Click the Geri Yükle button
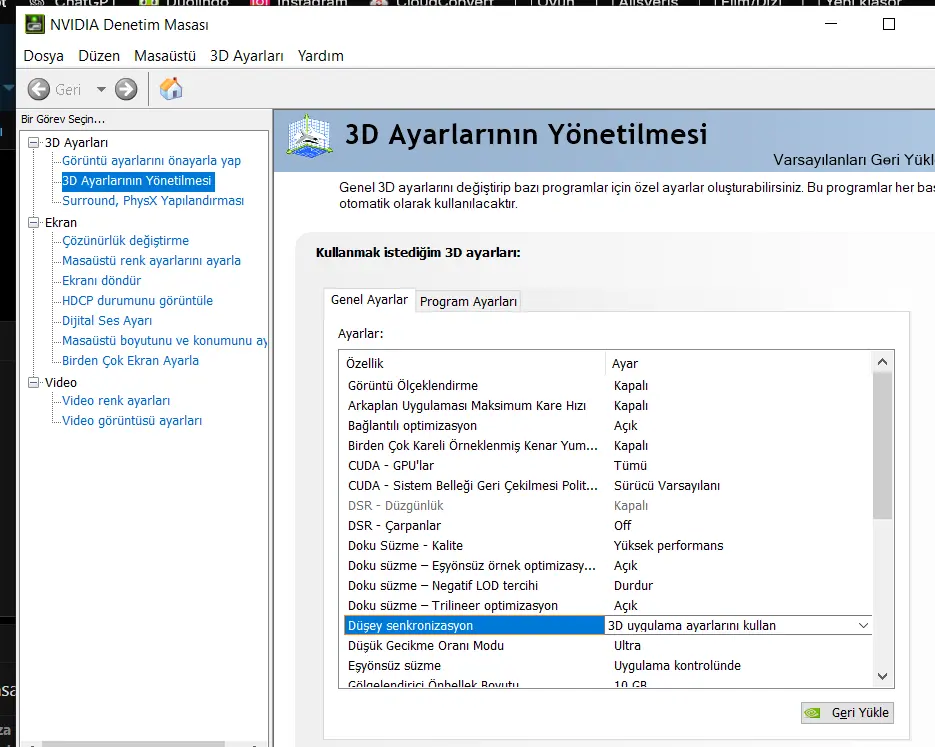 click(847, 713)
